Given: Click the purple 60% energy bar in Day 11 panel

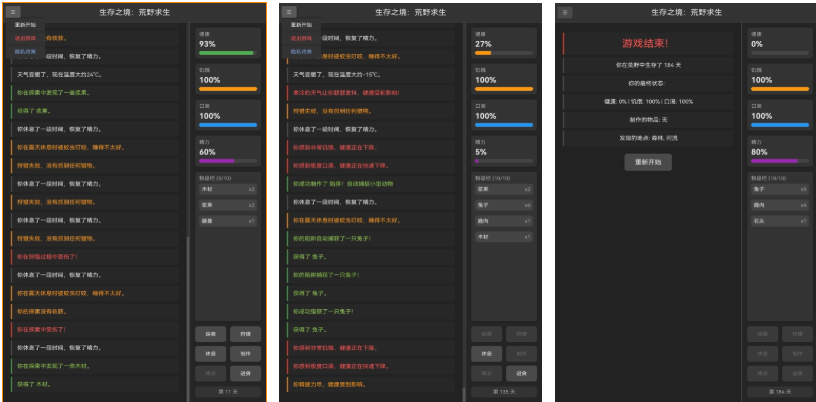Looking at the screenshot, I should (x=228, y=161).
